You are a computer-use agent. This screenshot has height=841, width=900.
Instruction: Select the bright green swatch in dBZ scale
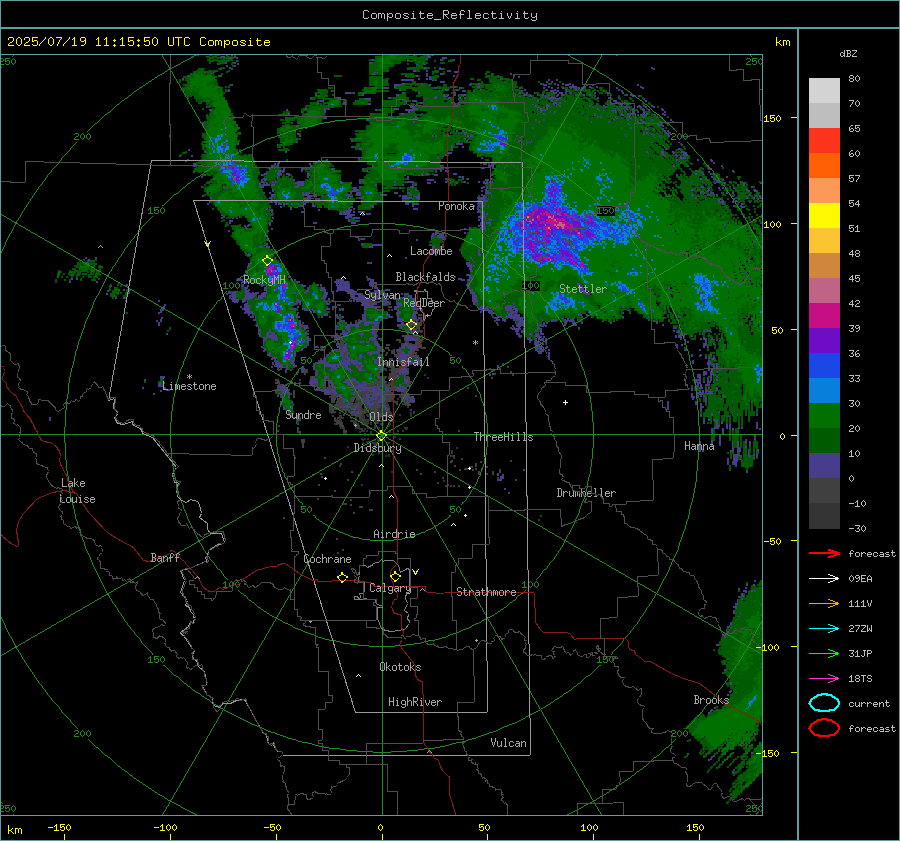click(x=824, y=416)
